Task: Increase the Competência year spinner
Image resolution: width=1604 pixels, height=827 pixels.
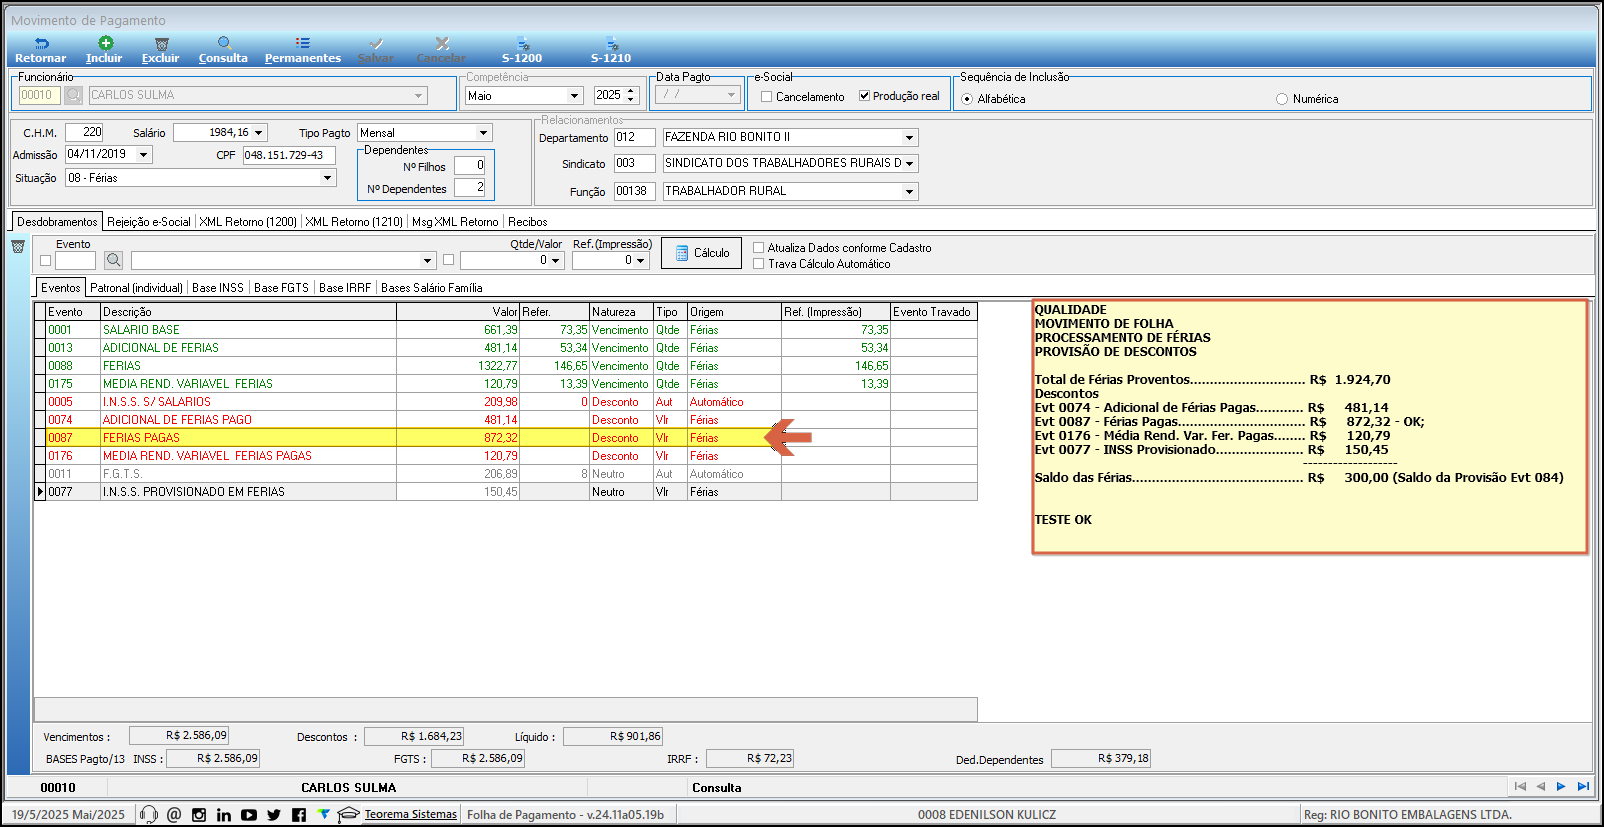Action: 631,92
